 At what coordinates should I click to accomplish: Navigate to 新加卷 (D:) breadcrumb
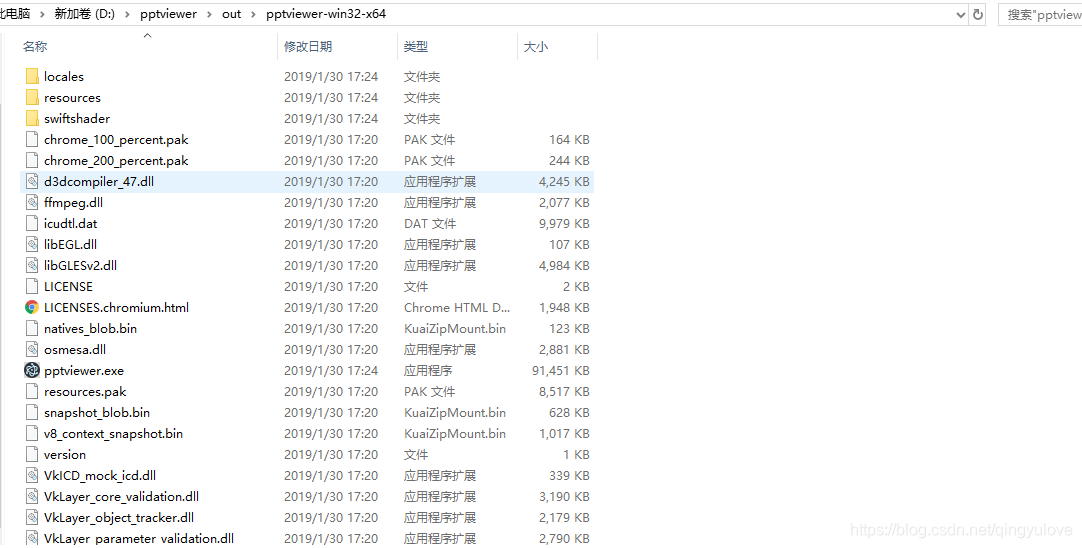pyautogui.click(x=85, y=14)
